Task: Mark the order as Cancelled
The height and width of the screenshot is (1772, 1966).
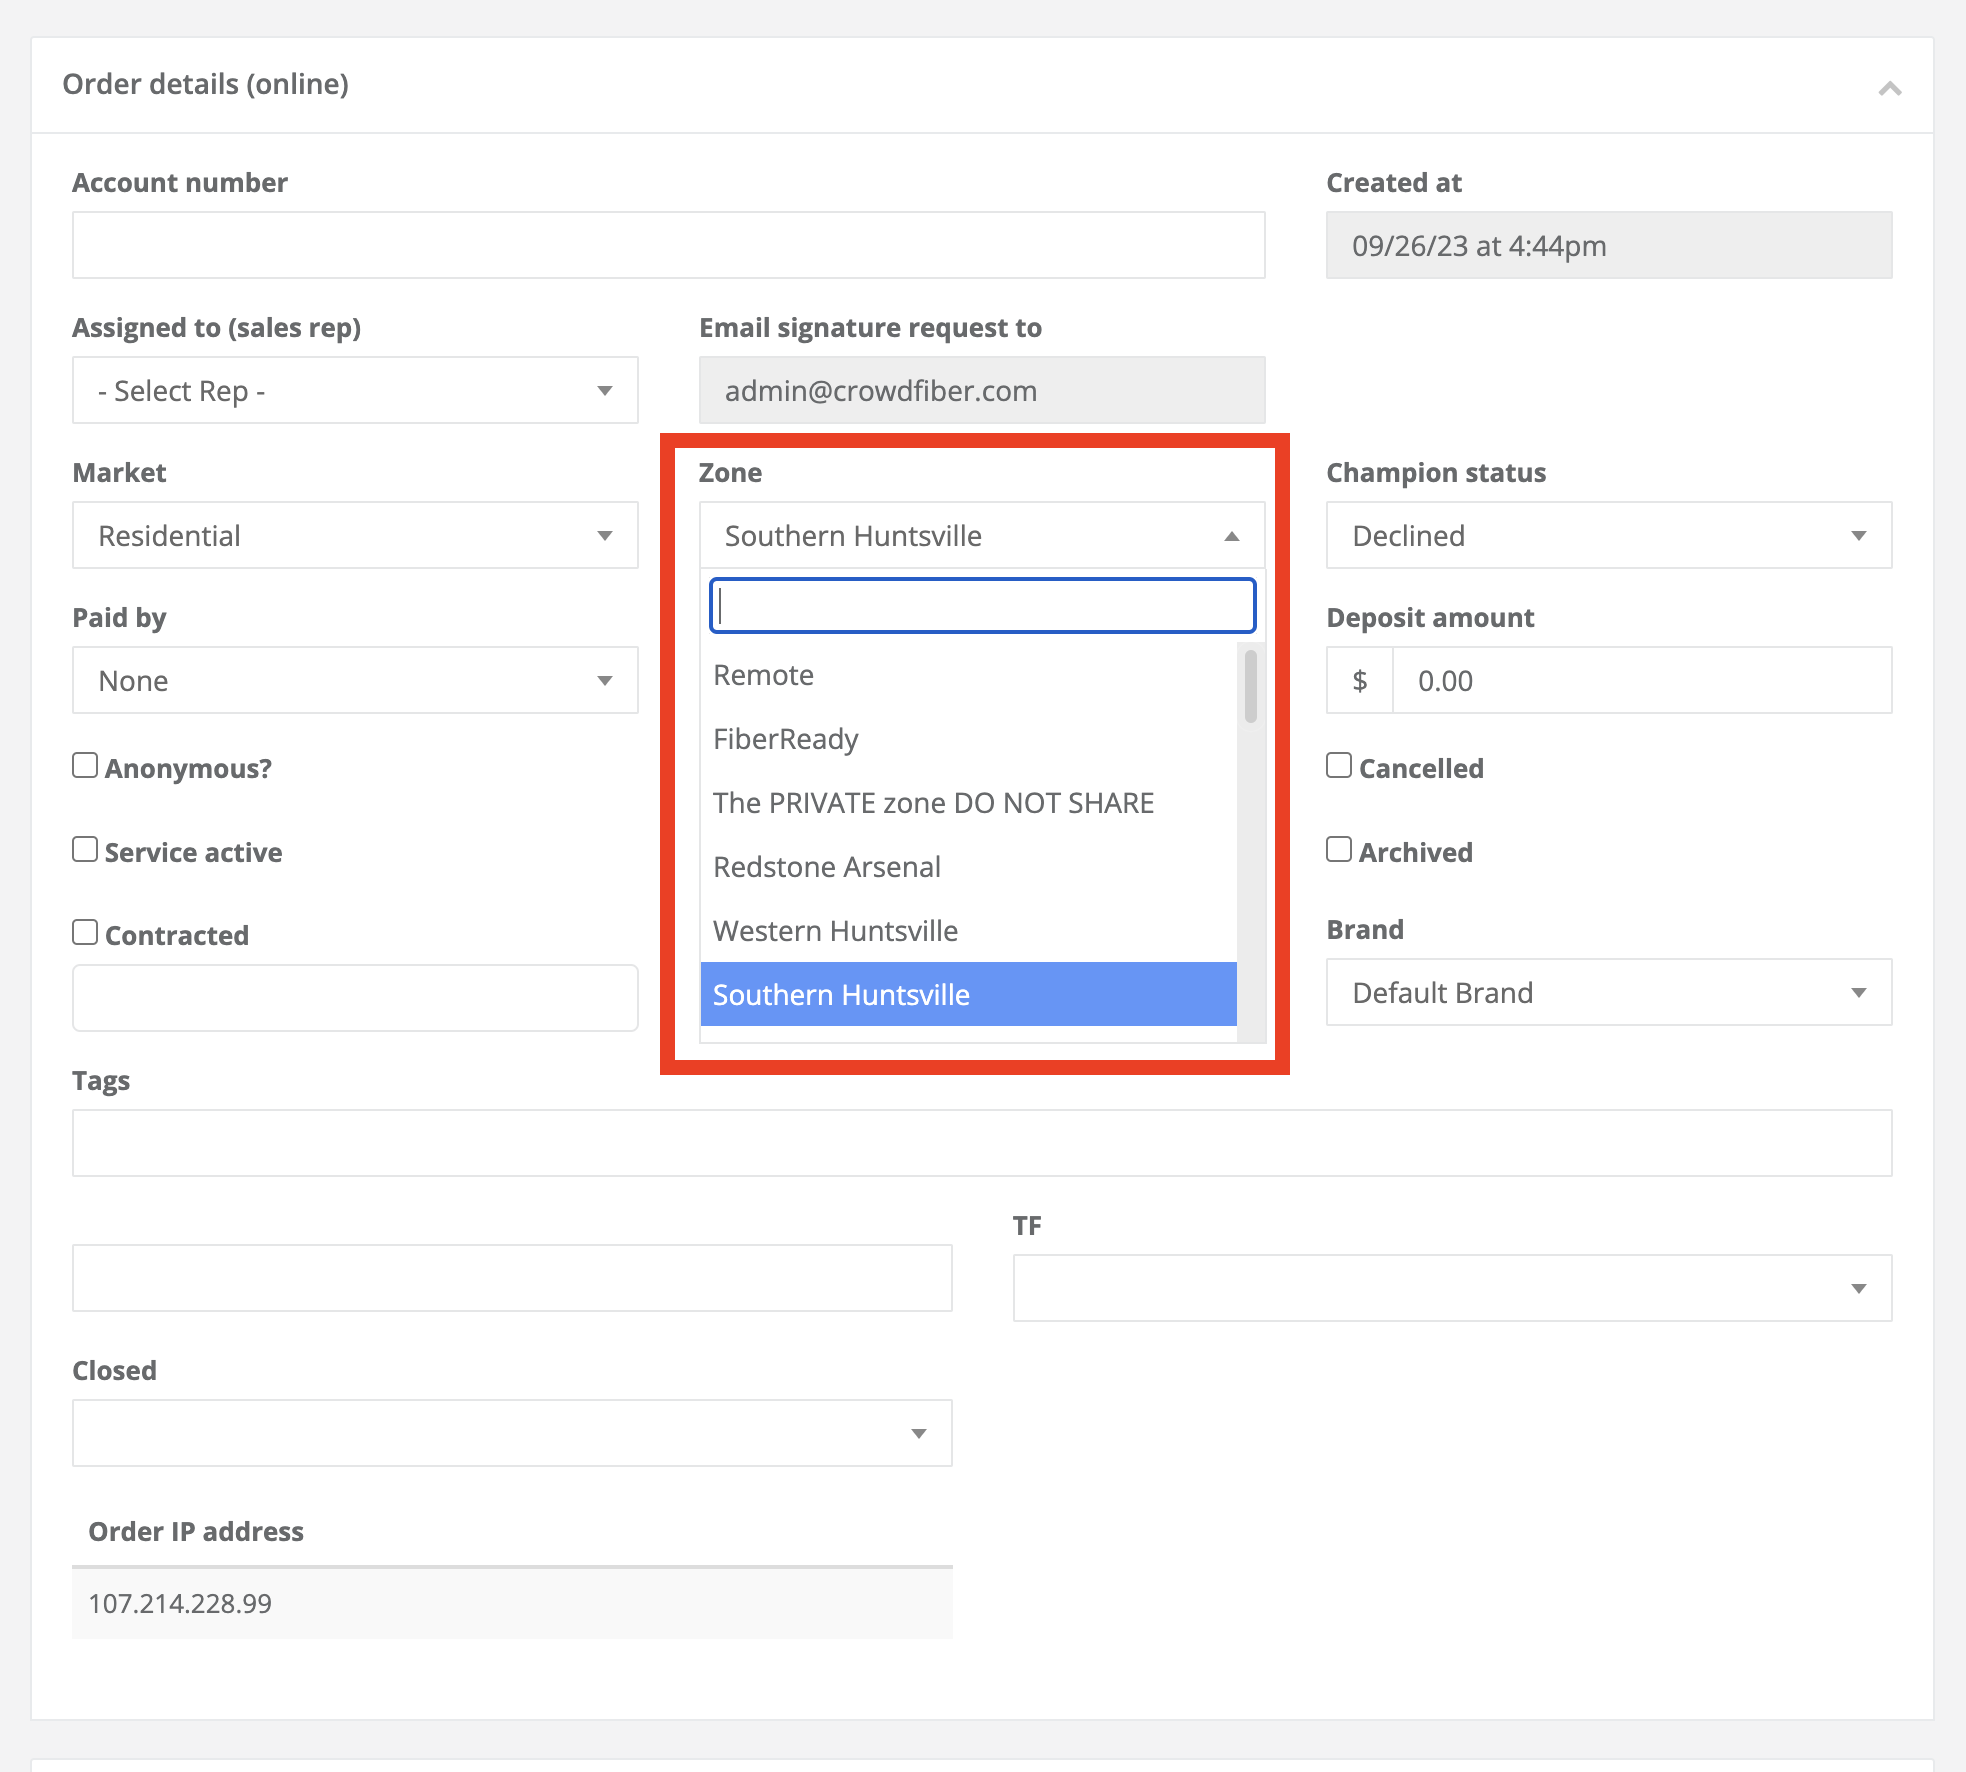Action: coord(1339,766)
